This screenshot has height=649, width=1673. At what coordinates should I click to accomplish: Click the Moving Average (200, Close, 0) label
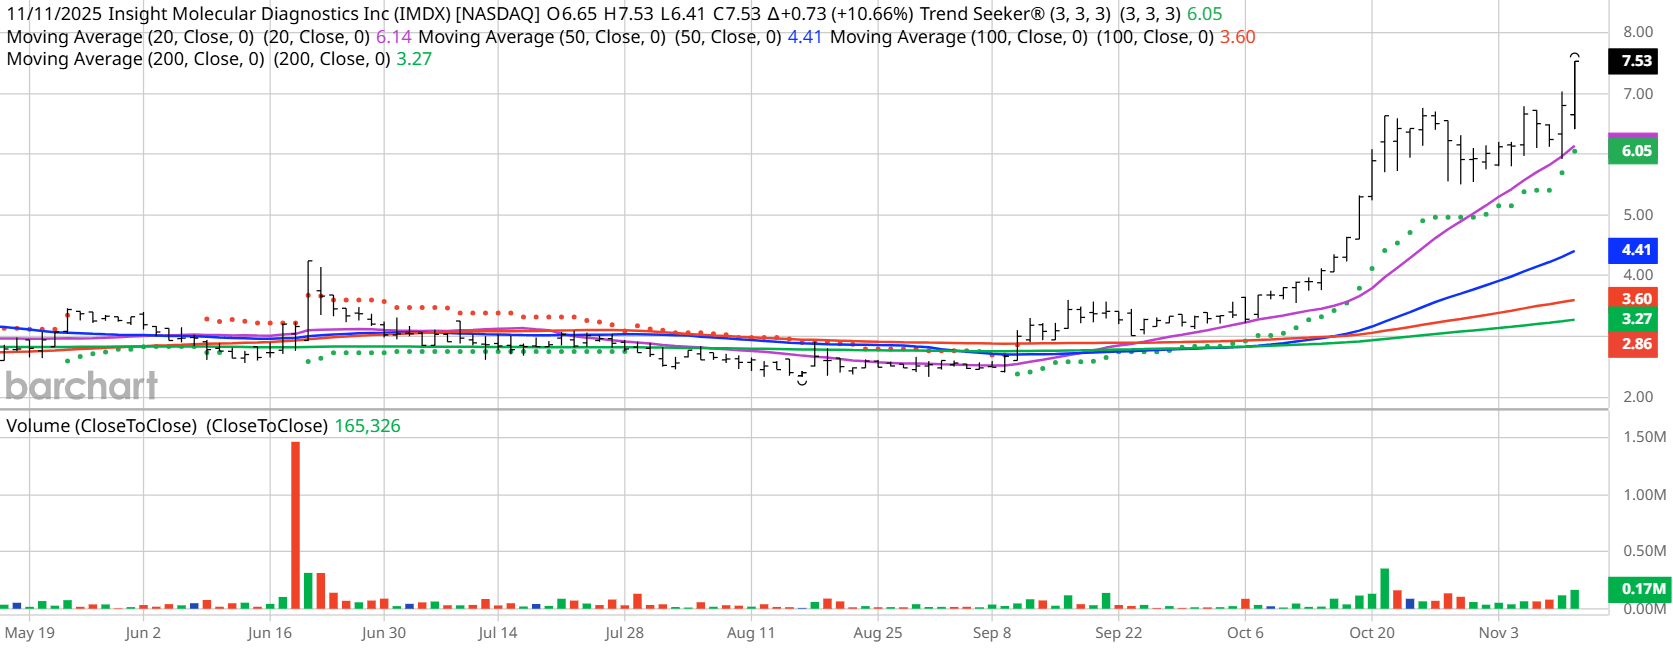coord(135,59)
